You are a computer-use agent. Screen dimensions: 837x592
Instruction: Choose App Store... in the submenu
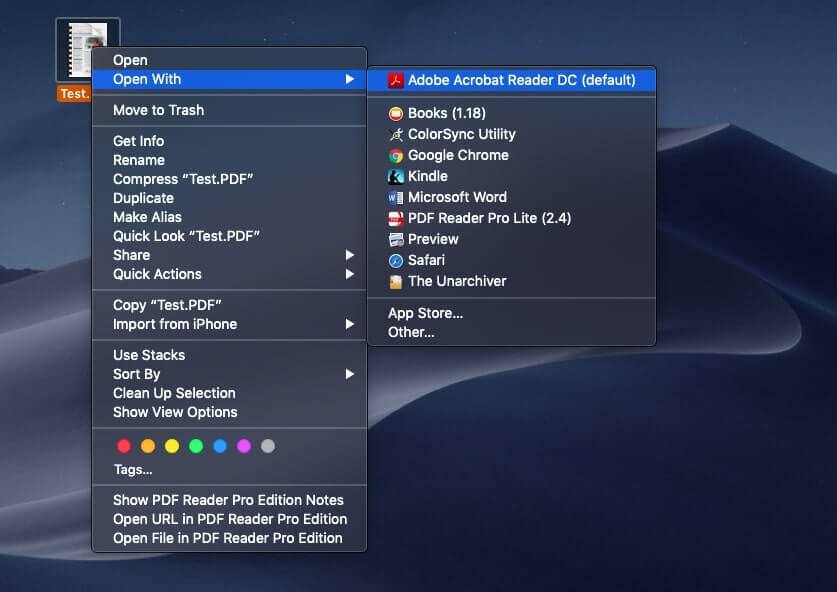coord(511,313)
